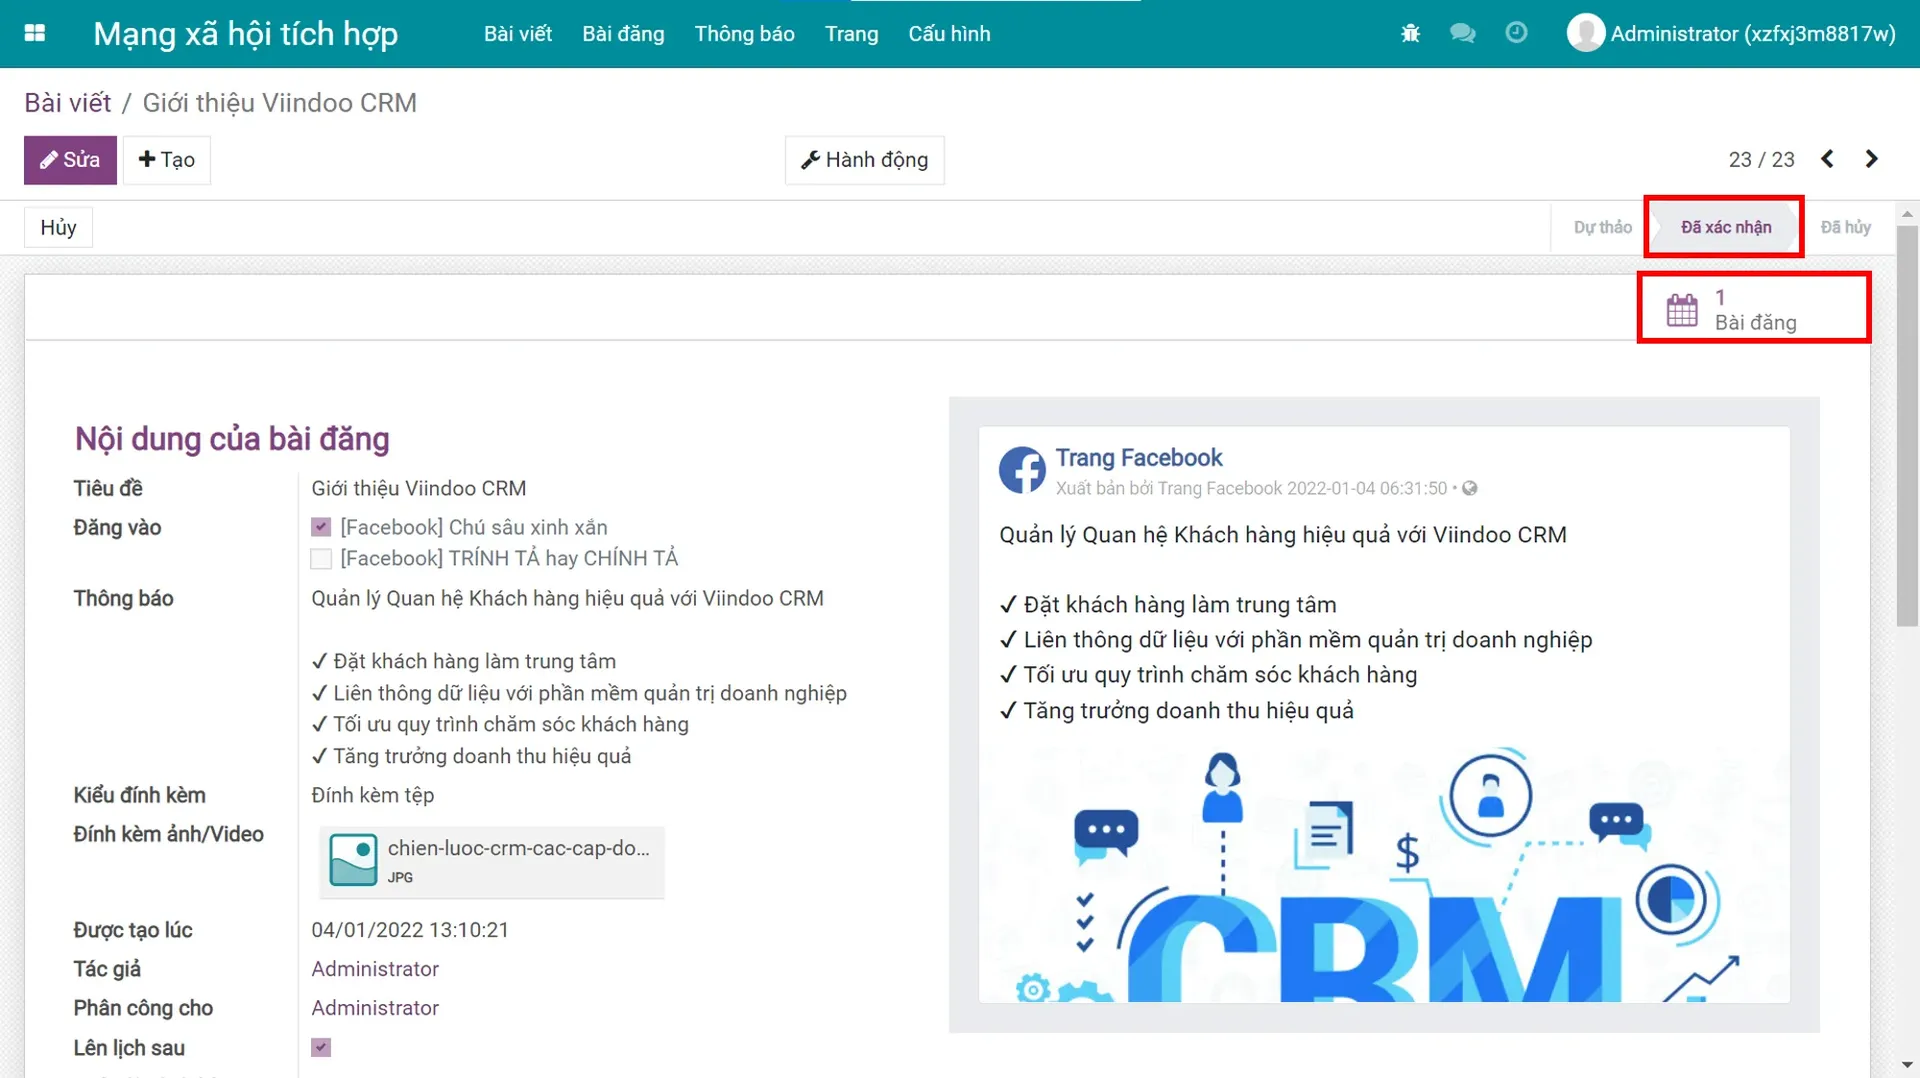Select the Dự thảo status stage
The width and height of the screenshot is (1920, 1078).
(1602, 227)
